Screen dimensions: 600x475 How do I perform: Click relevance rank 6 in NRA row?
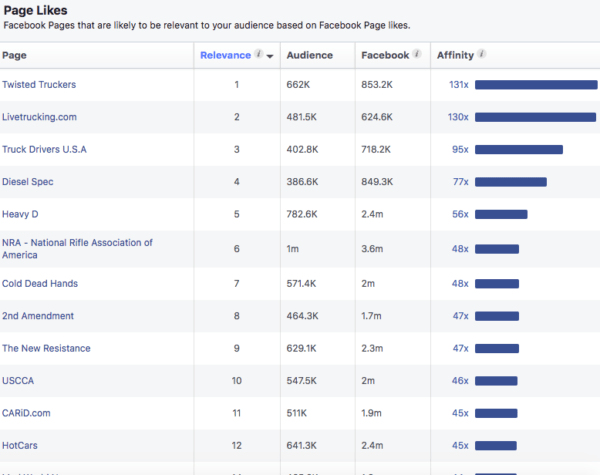237,249
